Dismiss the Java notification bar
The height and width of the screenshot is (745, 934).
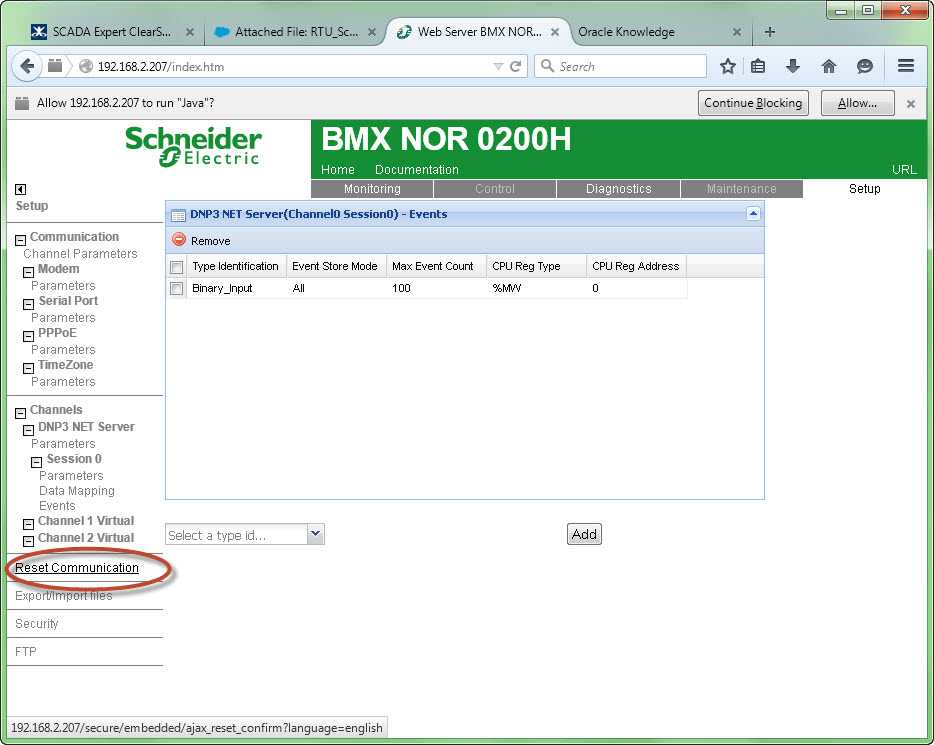tap(910, 104)
